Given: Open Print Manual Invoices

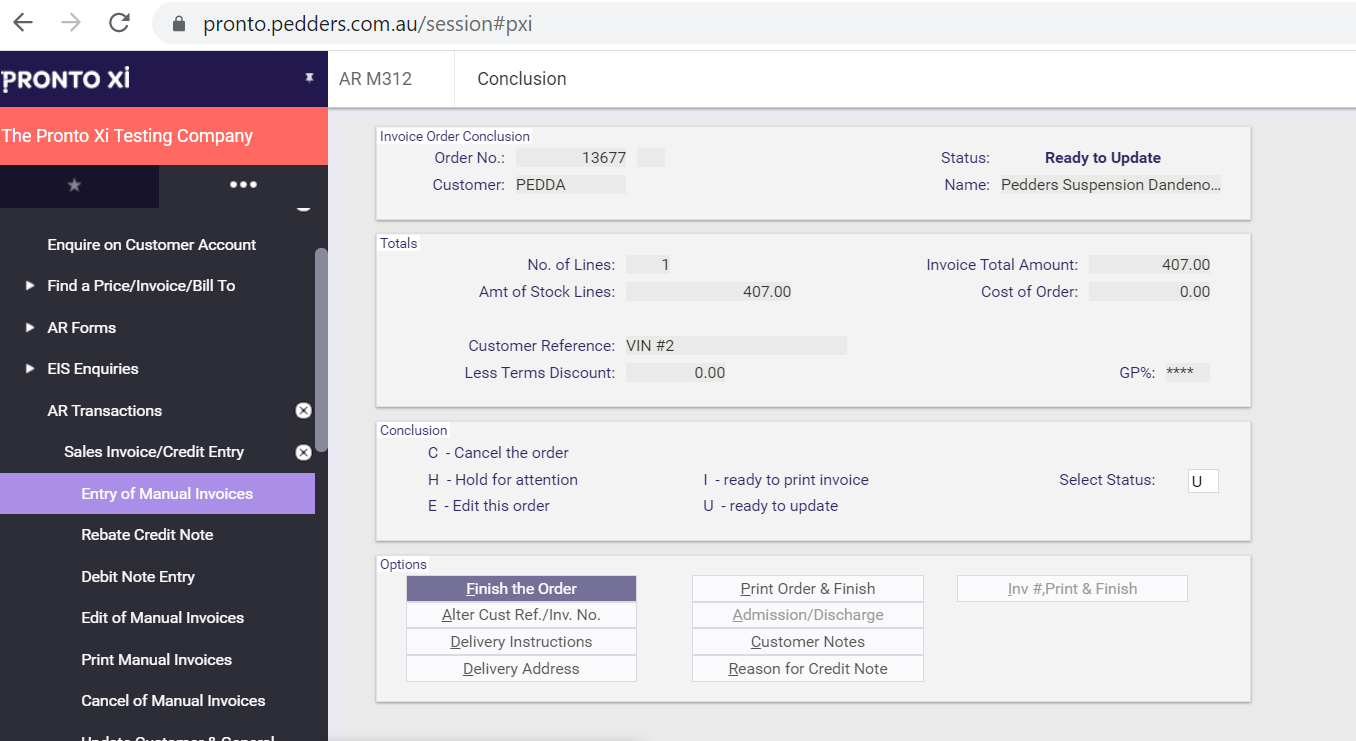Looking at the screenshot, I should point(156,660).
